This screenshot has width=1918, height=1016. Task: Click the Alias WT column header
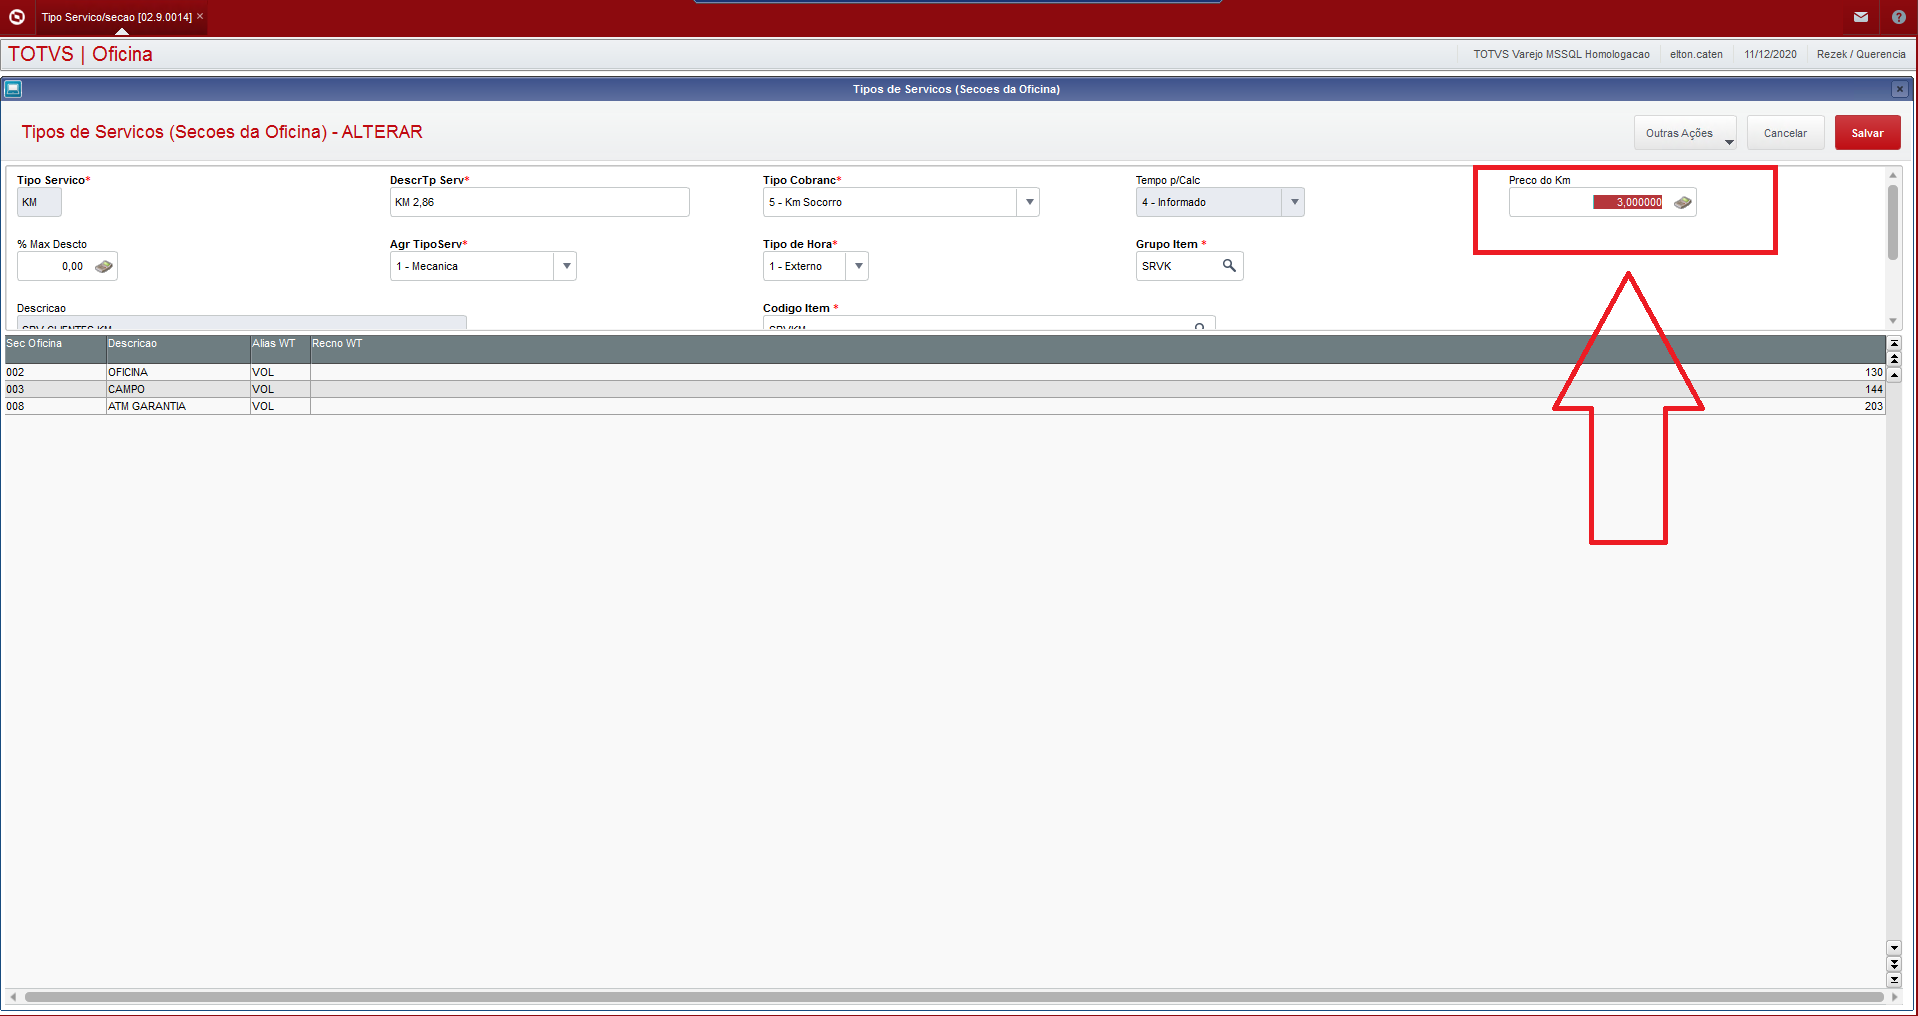[280, 349]
